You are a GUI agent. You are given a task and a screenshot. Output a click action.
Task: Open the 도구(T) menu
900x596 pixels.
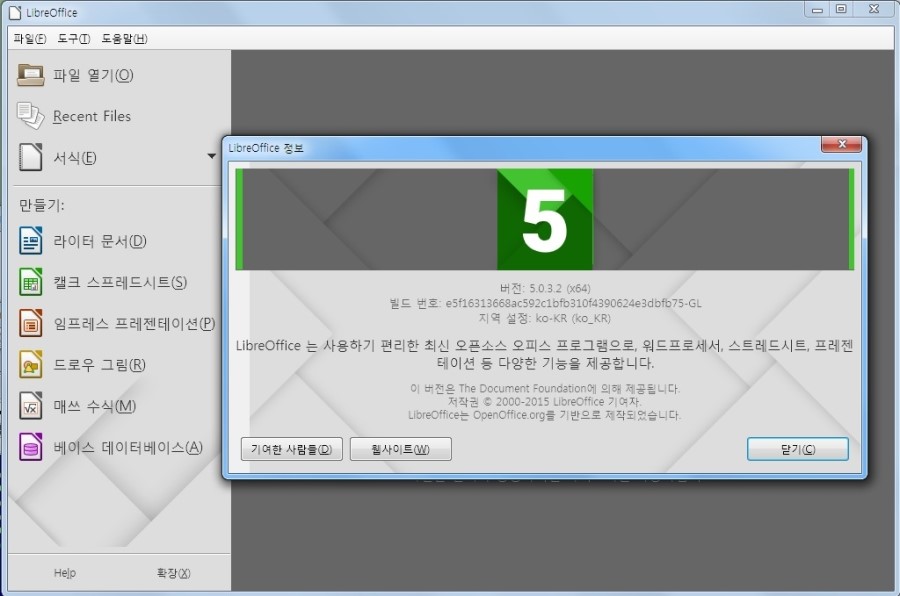(x=73, y=38)
